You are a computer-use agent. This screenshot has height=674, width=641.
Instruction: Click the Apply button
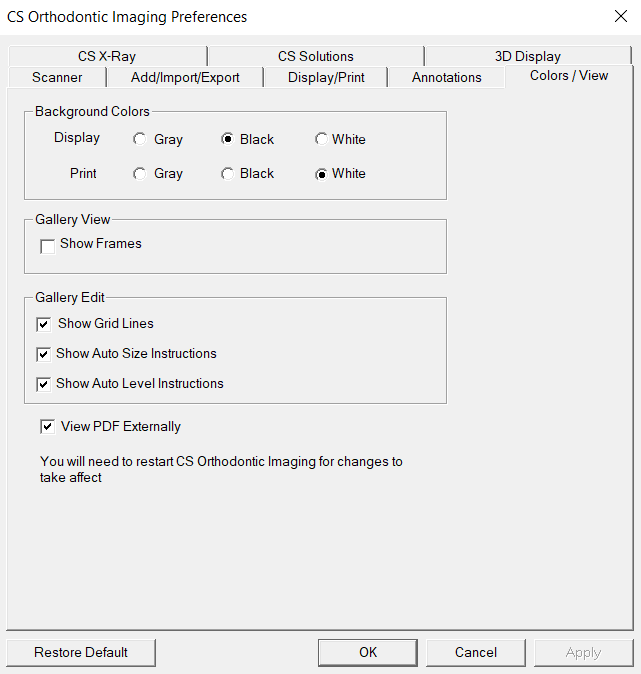[x=583, y=653]
